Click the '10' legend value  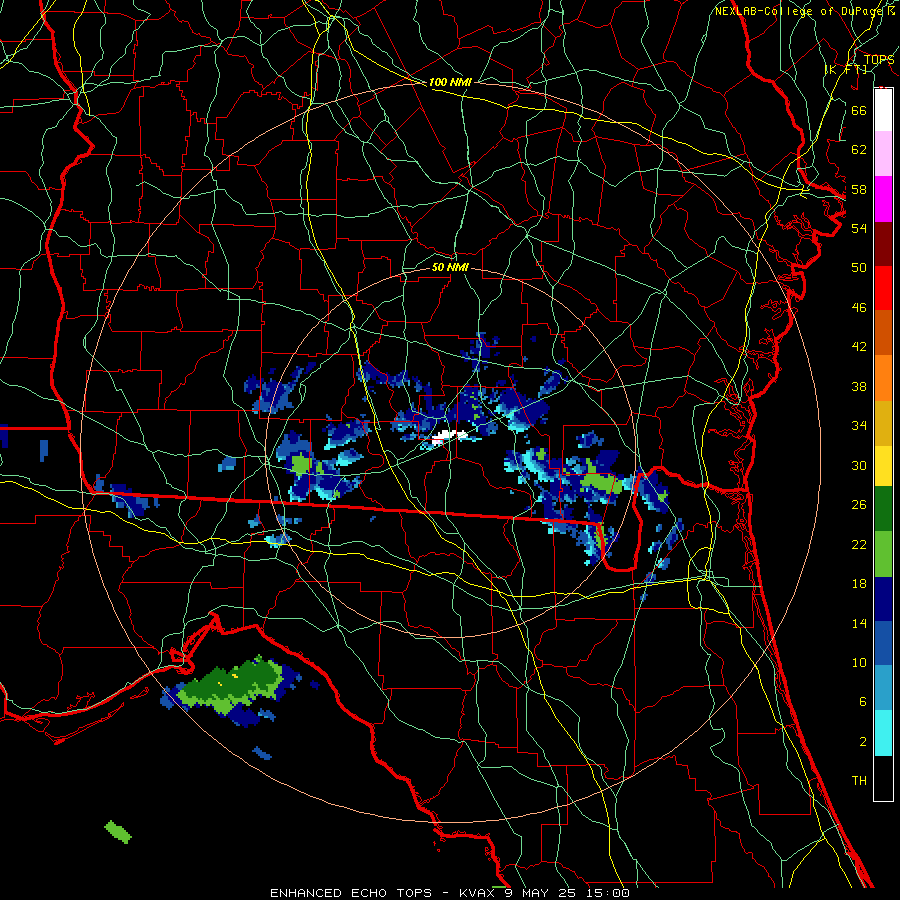(859, 662)
